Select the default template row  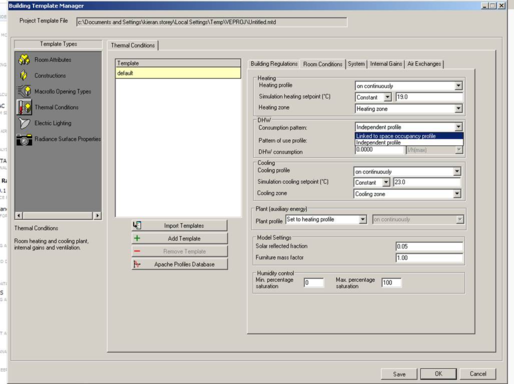(x=178, y=73)
